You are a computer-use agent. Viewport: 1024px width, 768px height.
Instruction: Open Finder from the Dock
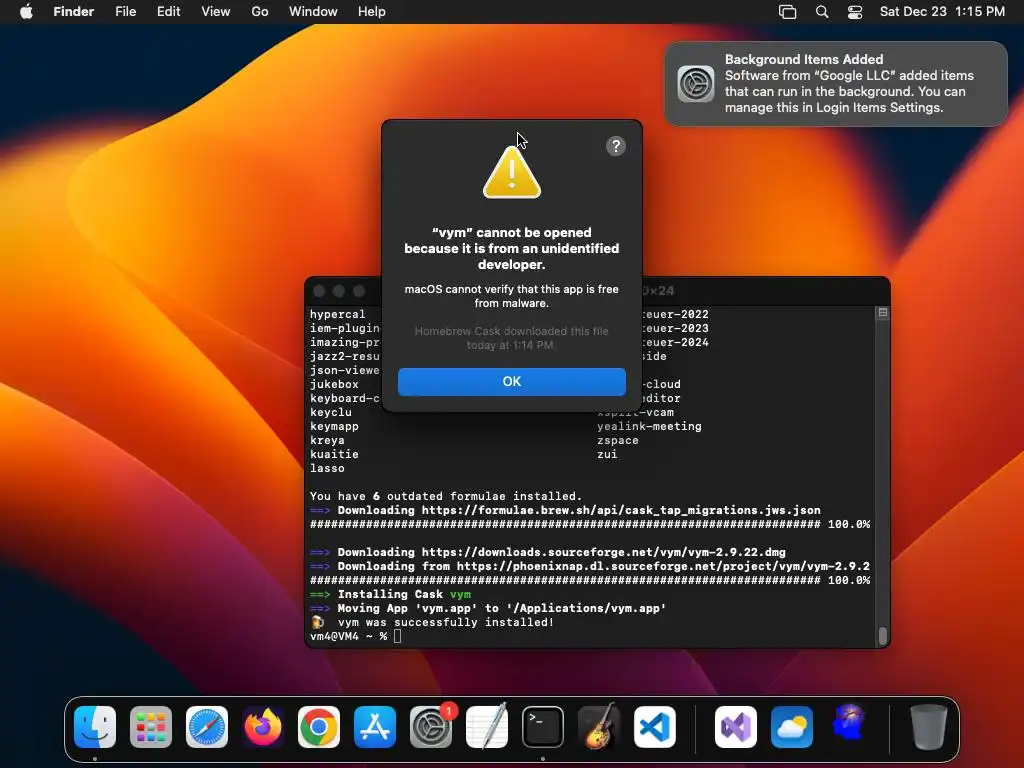(x=95, y=726)
